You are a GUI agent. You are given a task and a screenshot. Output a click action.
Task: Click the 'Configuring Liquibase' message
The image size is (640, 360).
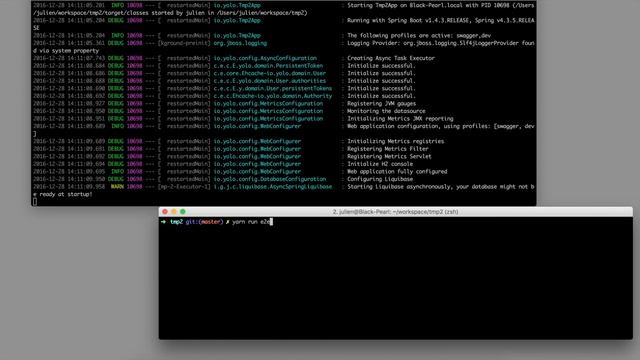click(380, 179)
